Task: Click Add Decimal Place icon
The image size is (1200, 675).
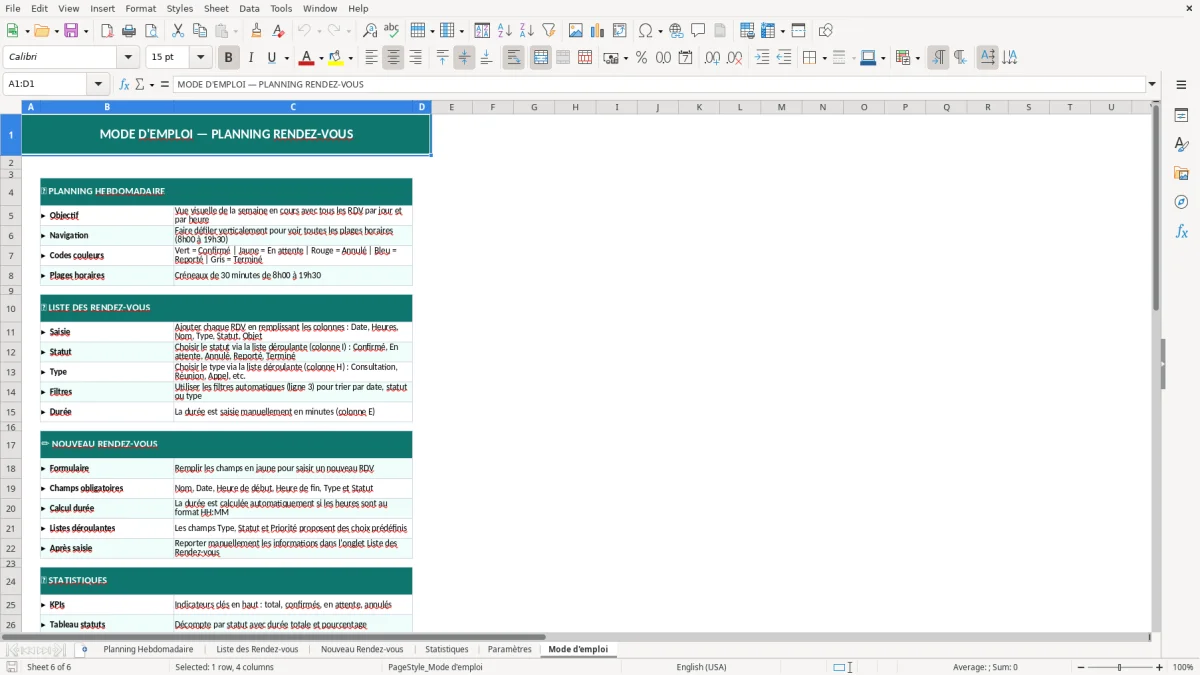Action: 712,58
